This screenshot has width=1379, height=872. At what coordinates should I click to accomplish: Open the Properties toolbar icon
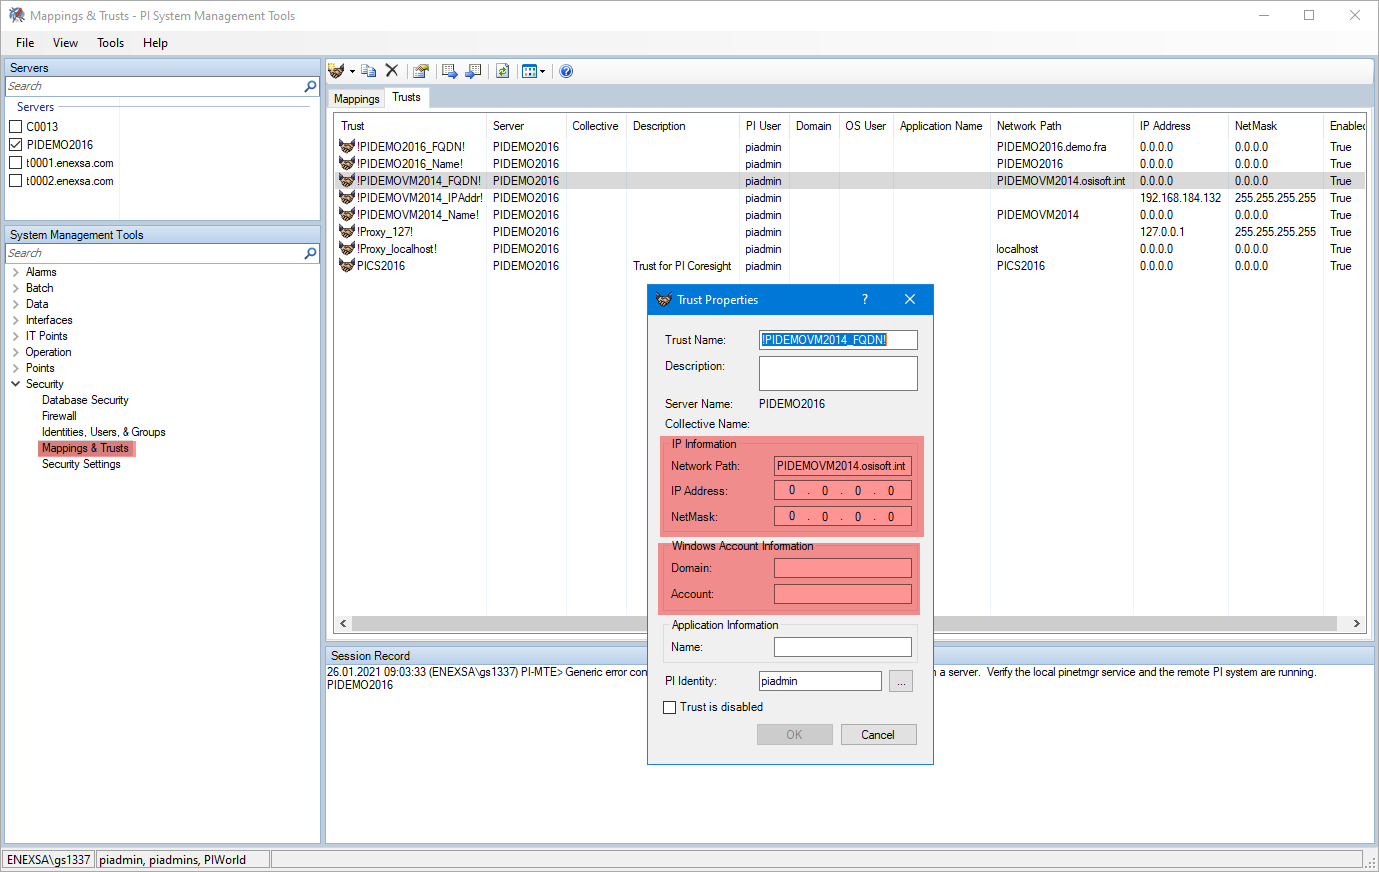(x=421, y=71)
